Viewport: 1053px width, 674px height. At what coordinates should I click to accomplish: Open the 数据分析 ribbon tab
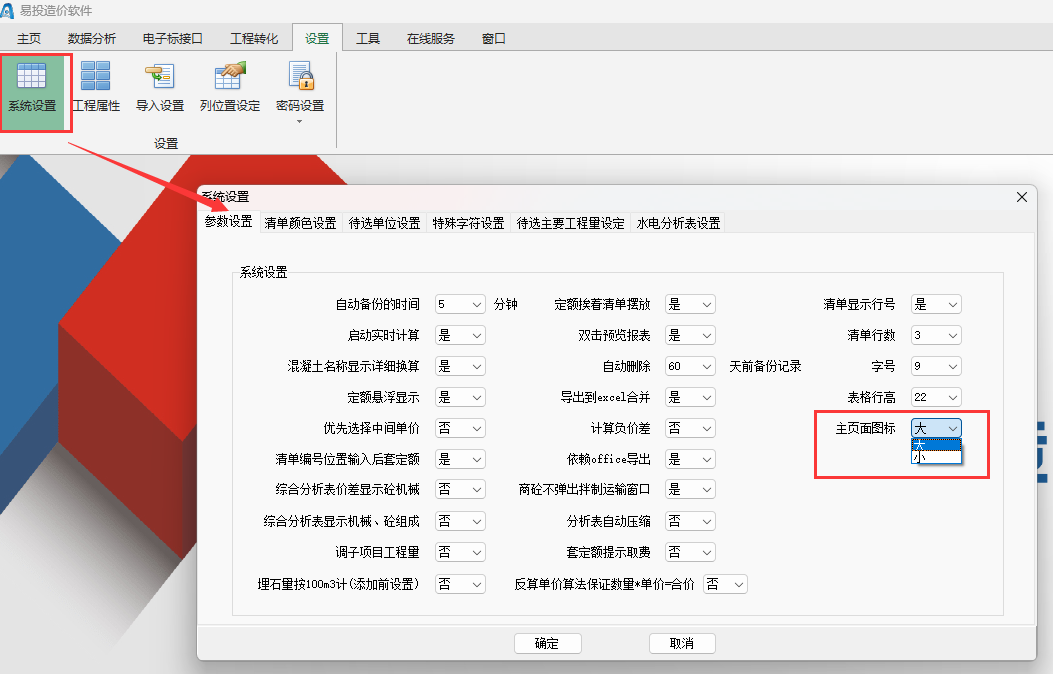pyautogui.click(x=92, y=39)
